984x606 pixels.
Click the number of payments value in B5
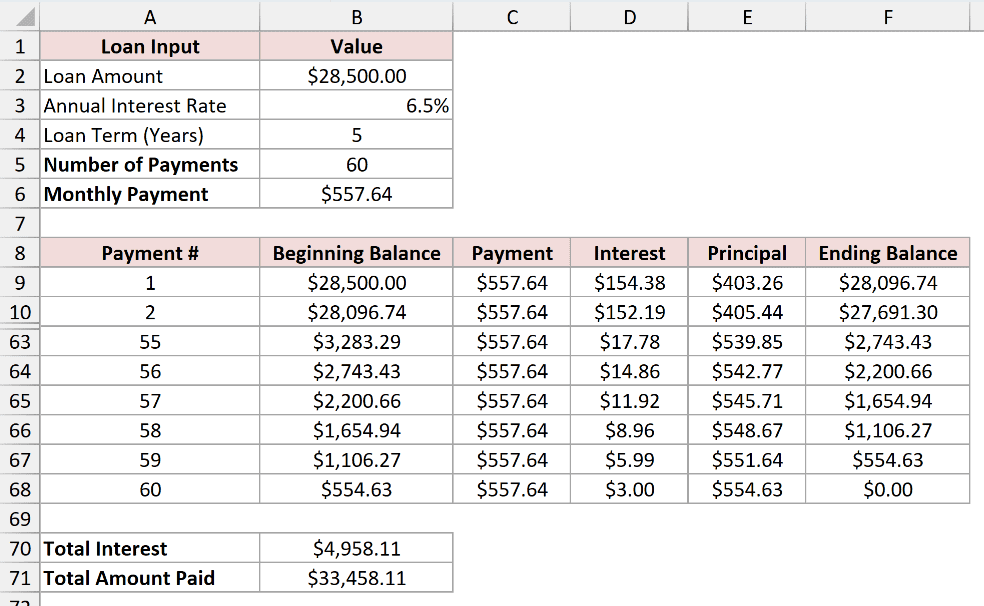[356, 164]
